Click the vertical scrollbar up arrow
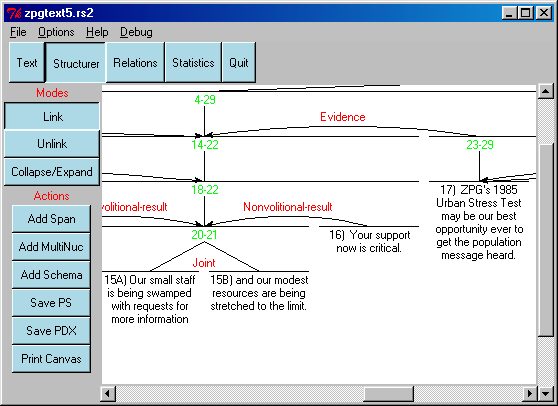This screenshot has height=406, width=558. [x=545, y=91]
